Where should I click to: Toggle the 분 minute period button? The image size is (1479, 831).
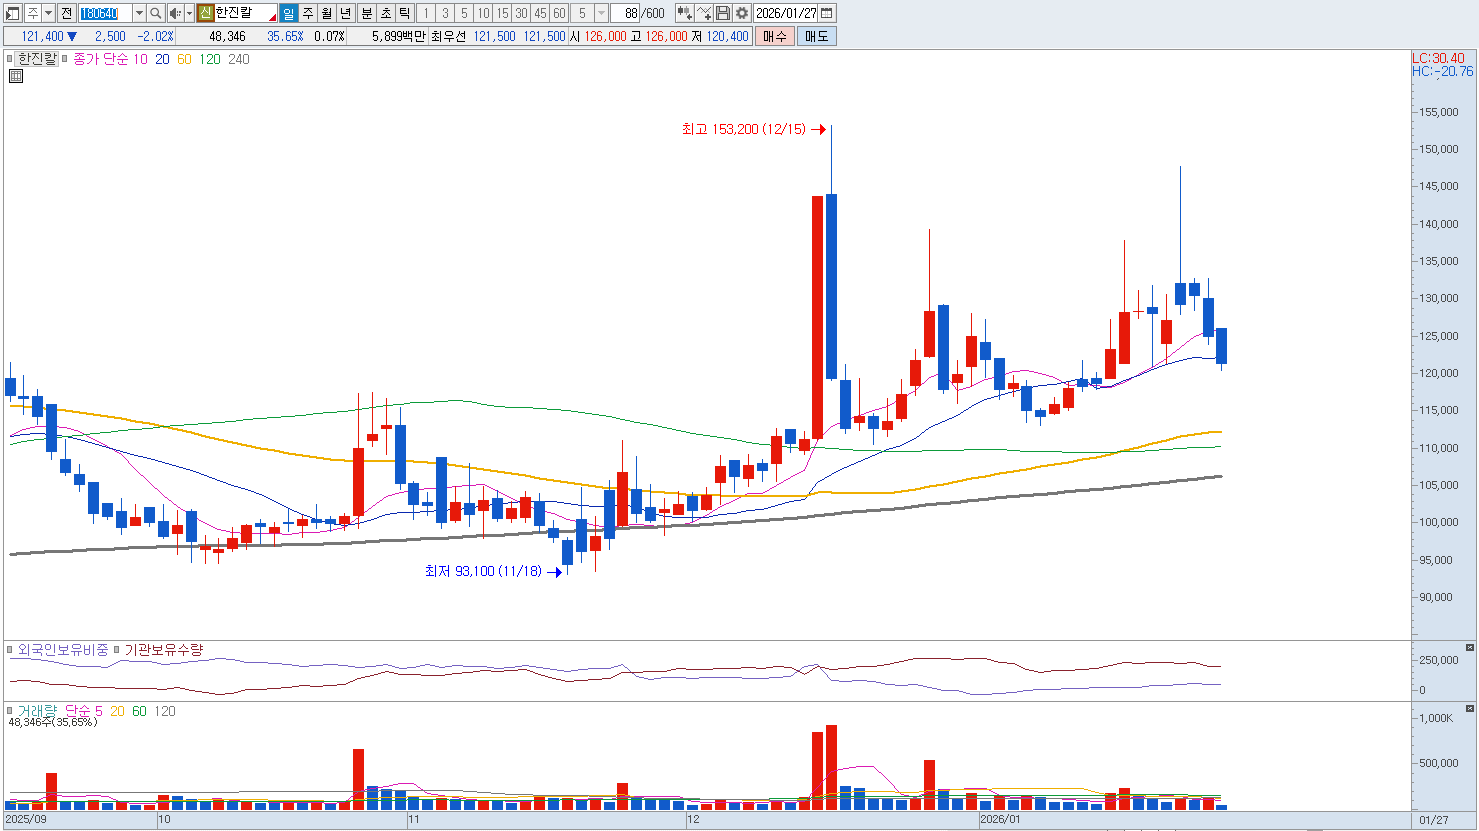366,13
